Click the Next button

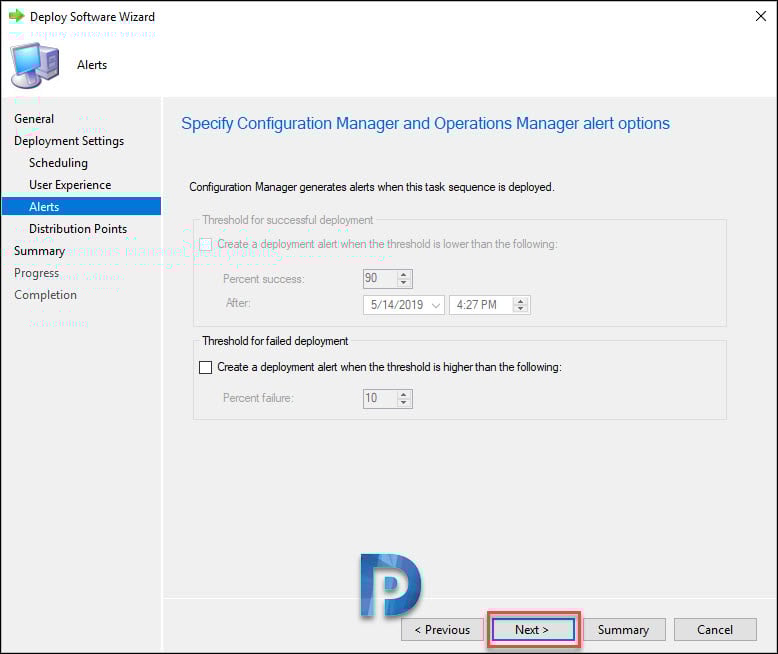point(533,630)
